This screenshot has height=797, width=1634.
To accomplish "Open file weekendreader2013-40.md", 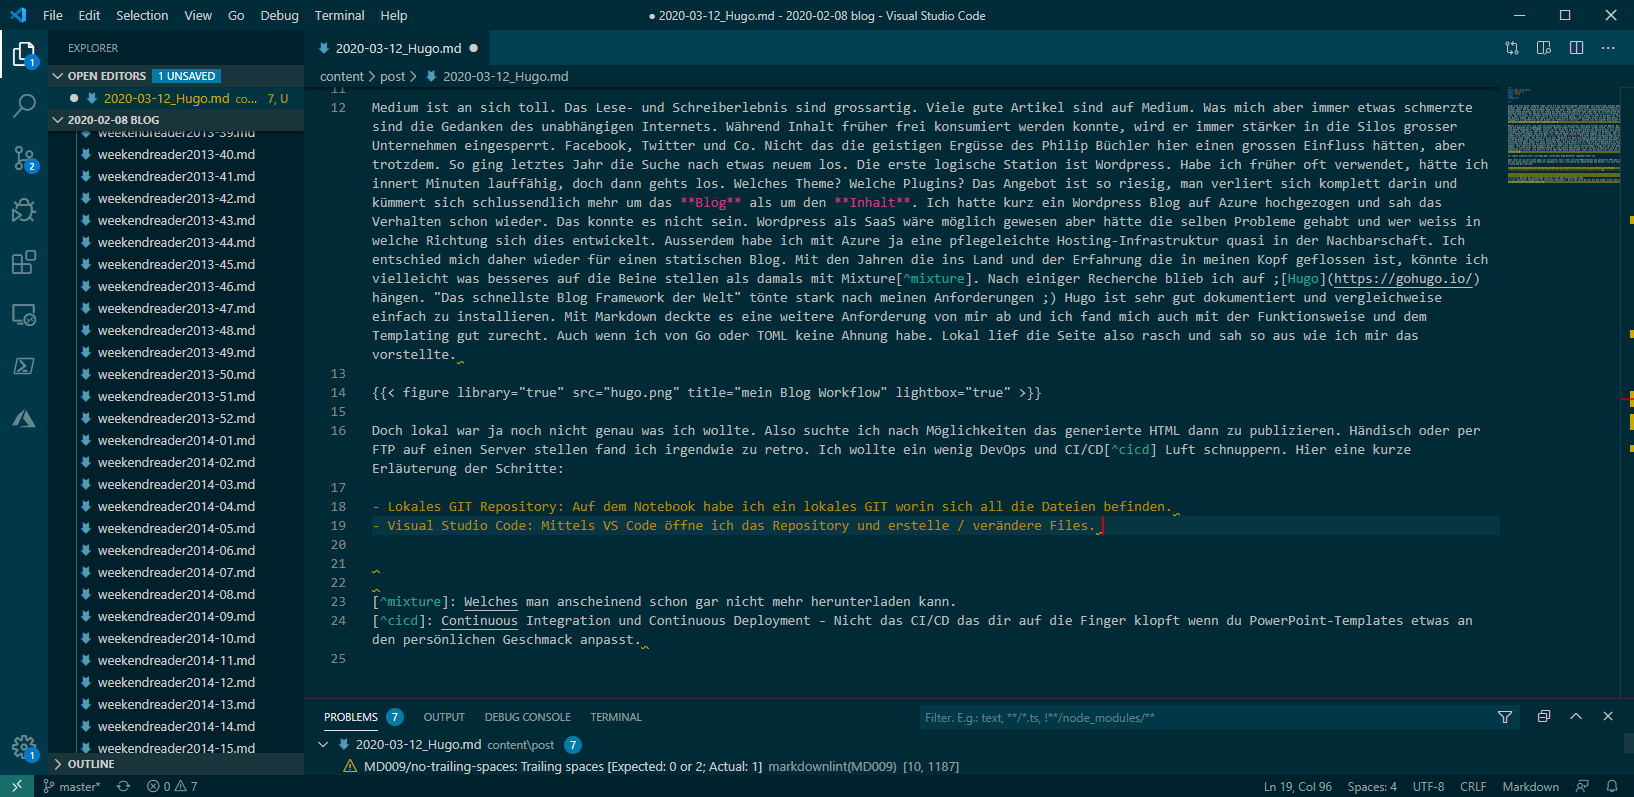I will pyautogui.click(x=176, y=154).
